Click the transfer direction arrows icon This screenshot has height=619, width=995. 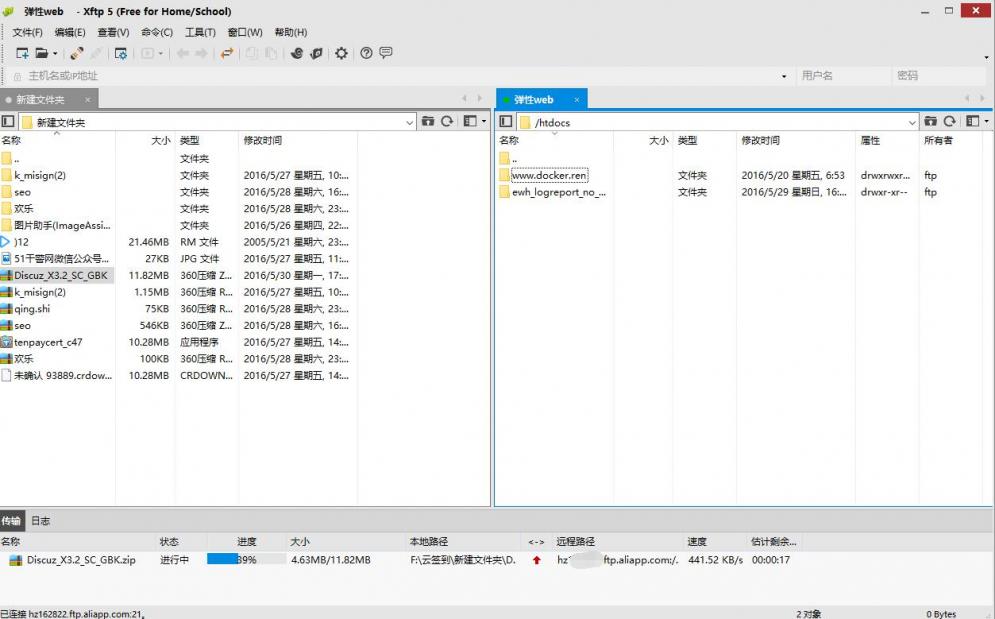[227, 53]
